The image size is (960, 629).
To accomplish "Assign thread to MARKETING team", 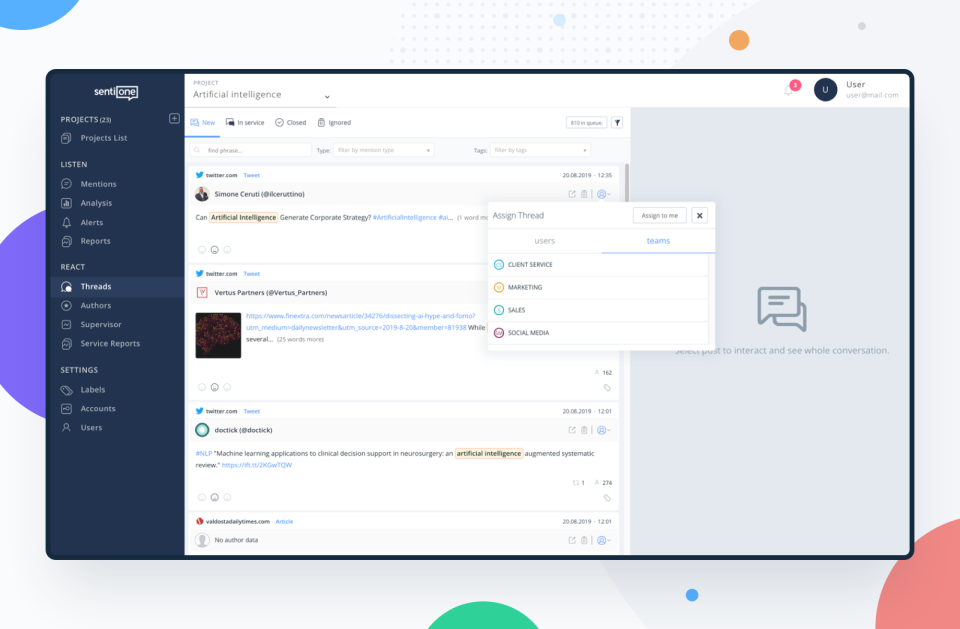I will [x=598, y=287].
